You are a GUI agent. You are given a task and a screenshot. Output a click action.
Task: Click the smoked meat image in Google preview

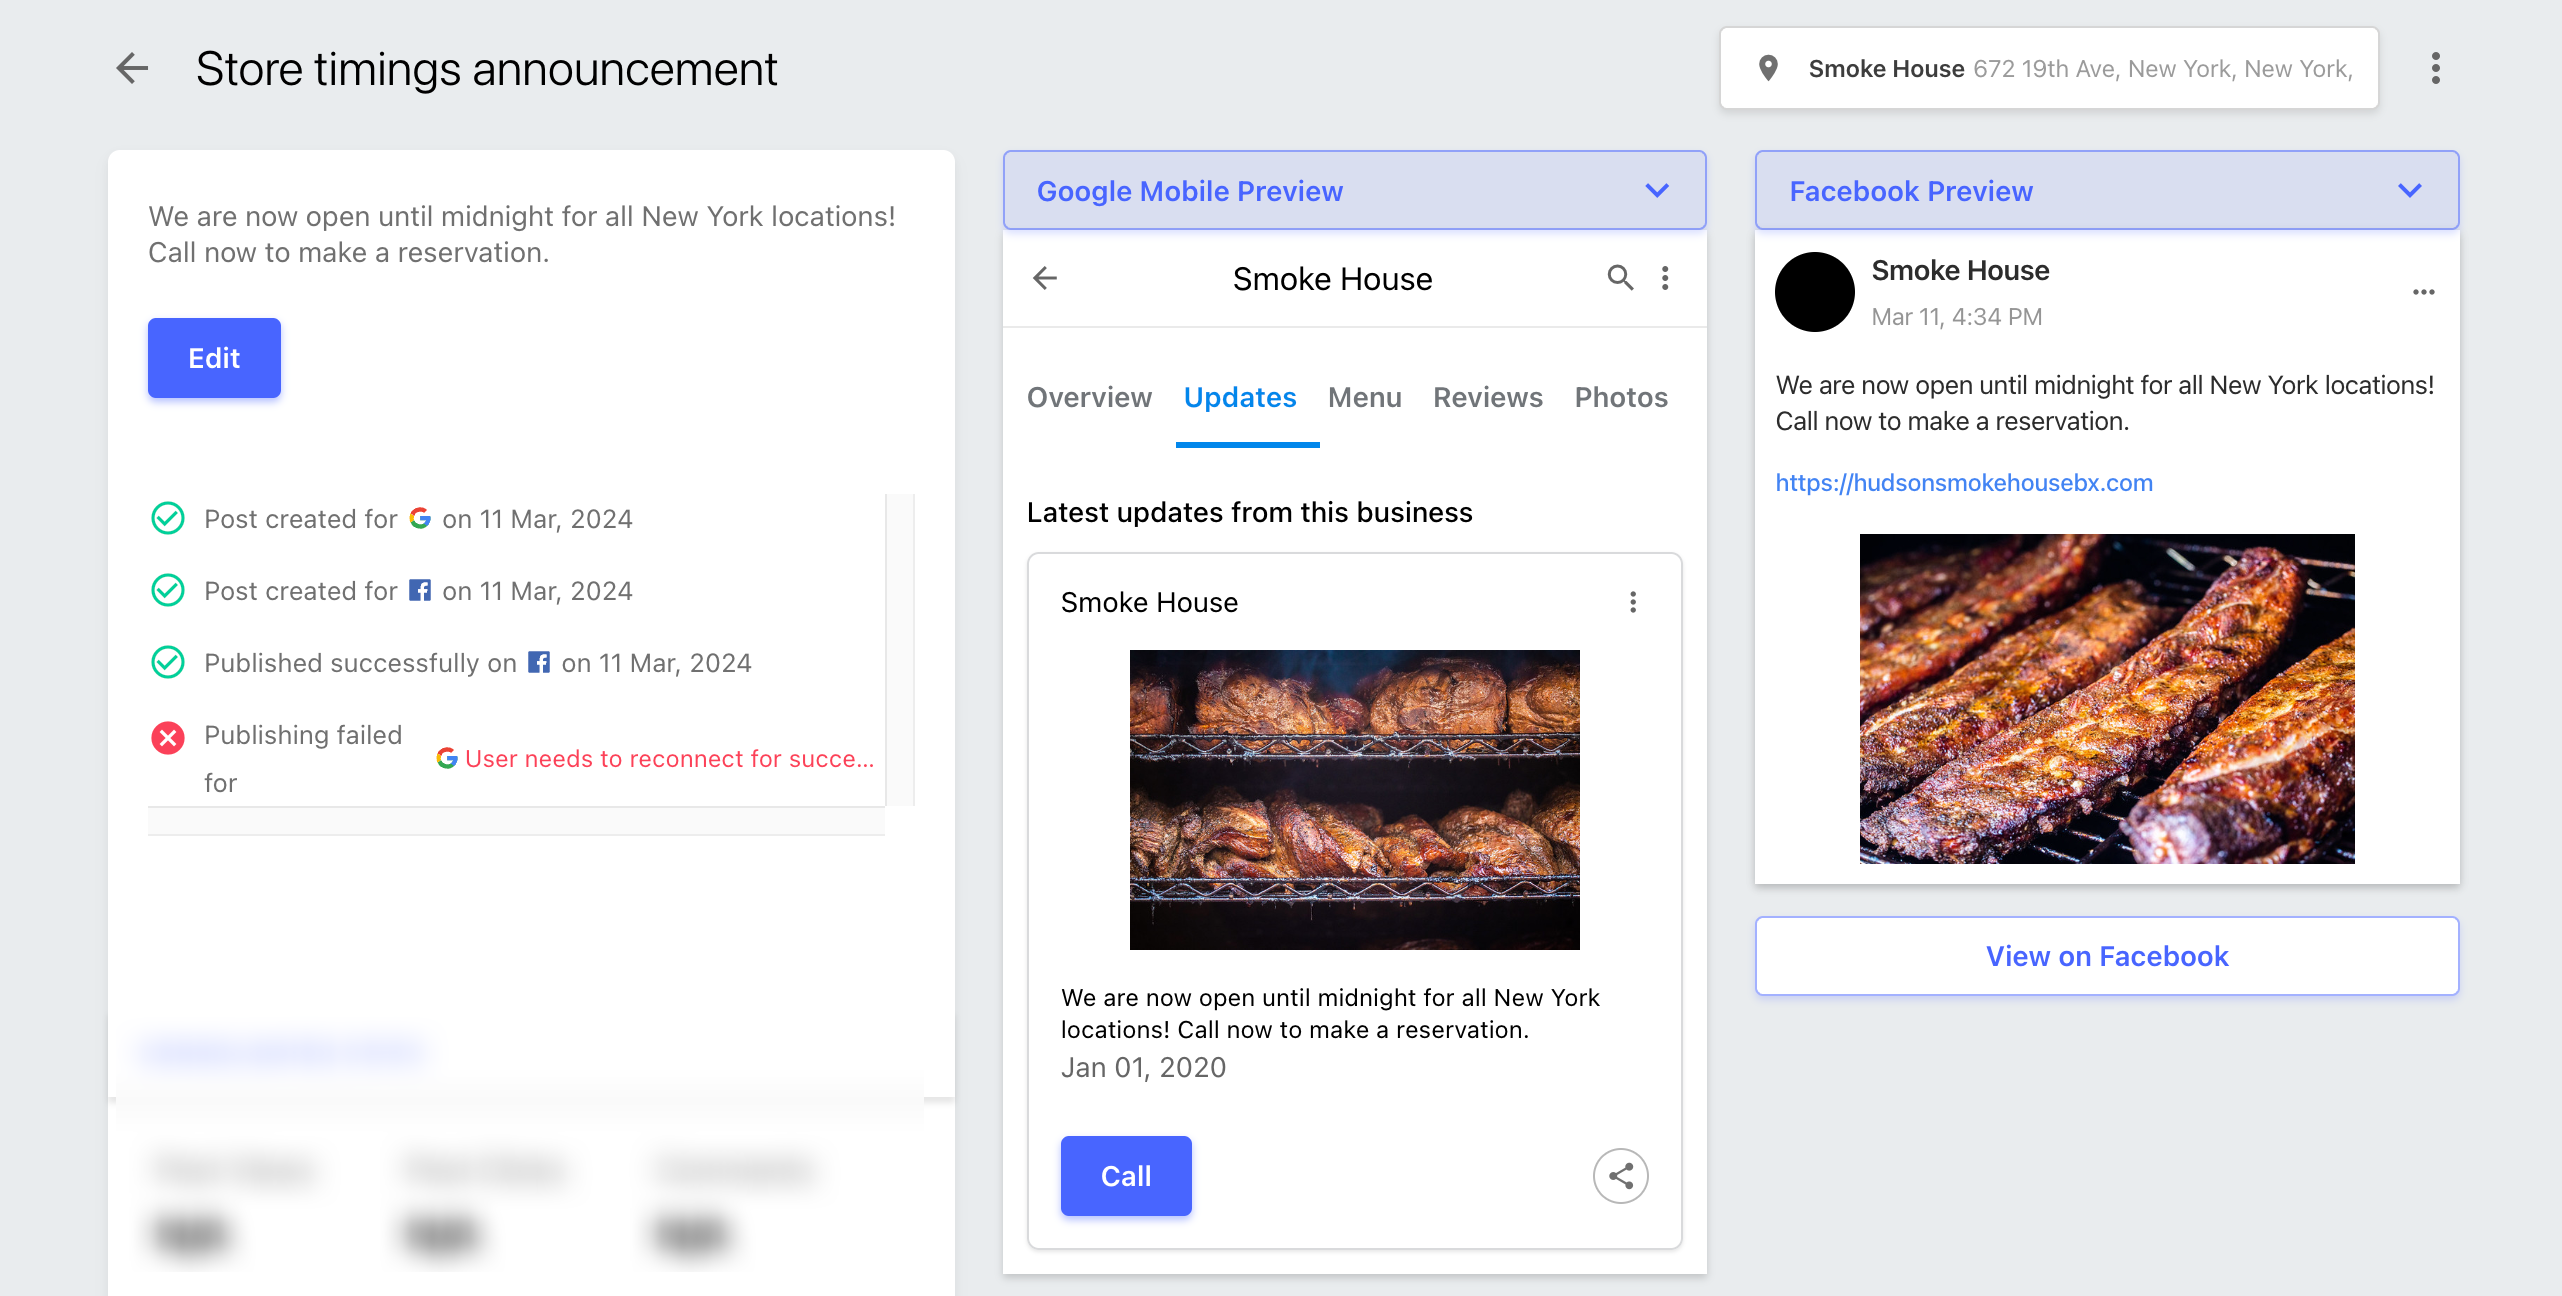(x=1355, y=800)
